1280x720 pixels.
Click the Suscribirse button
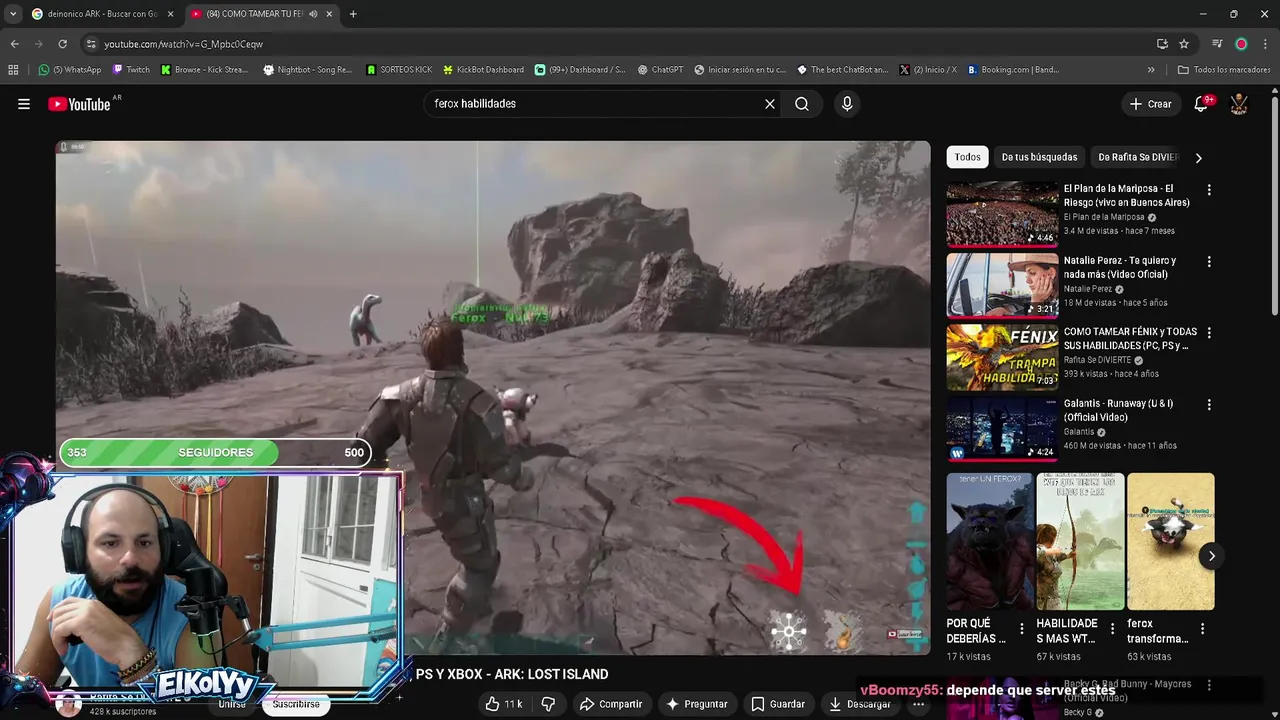pyautogui.click(x=296, y=704)
